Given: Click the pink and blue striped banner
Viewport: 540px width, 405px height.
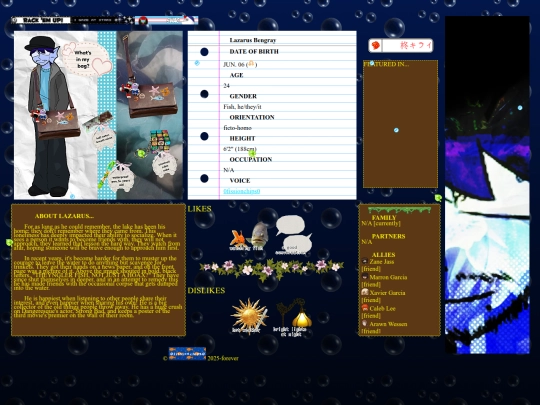Looking at the screenshot, I should [166, 20].
